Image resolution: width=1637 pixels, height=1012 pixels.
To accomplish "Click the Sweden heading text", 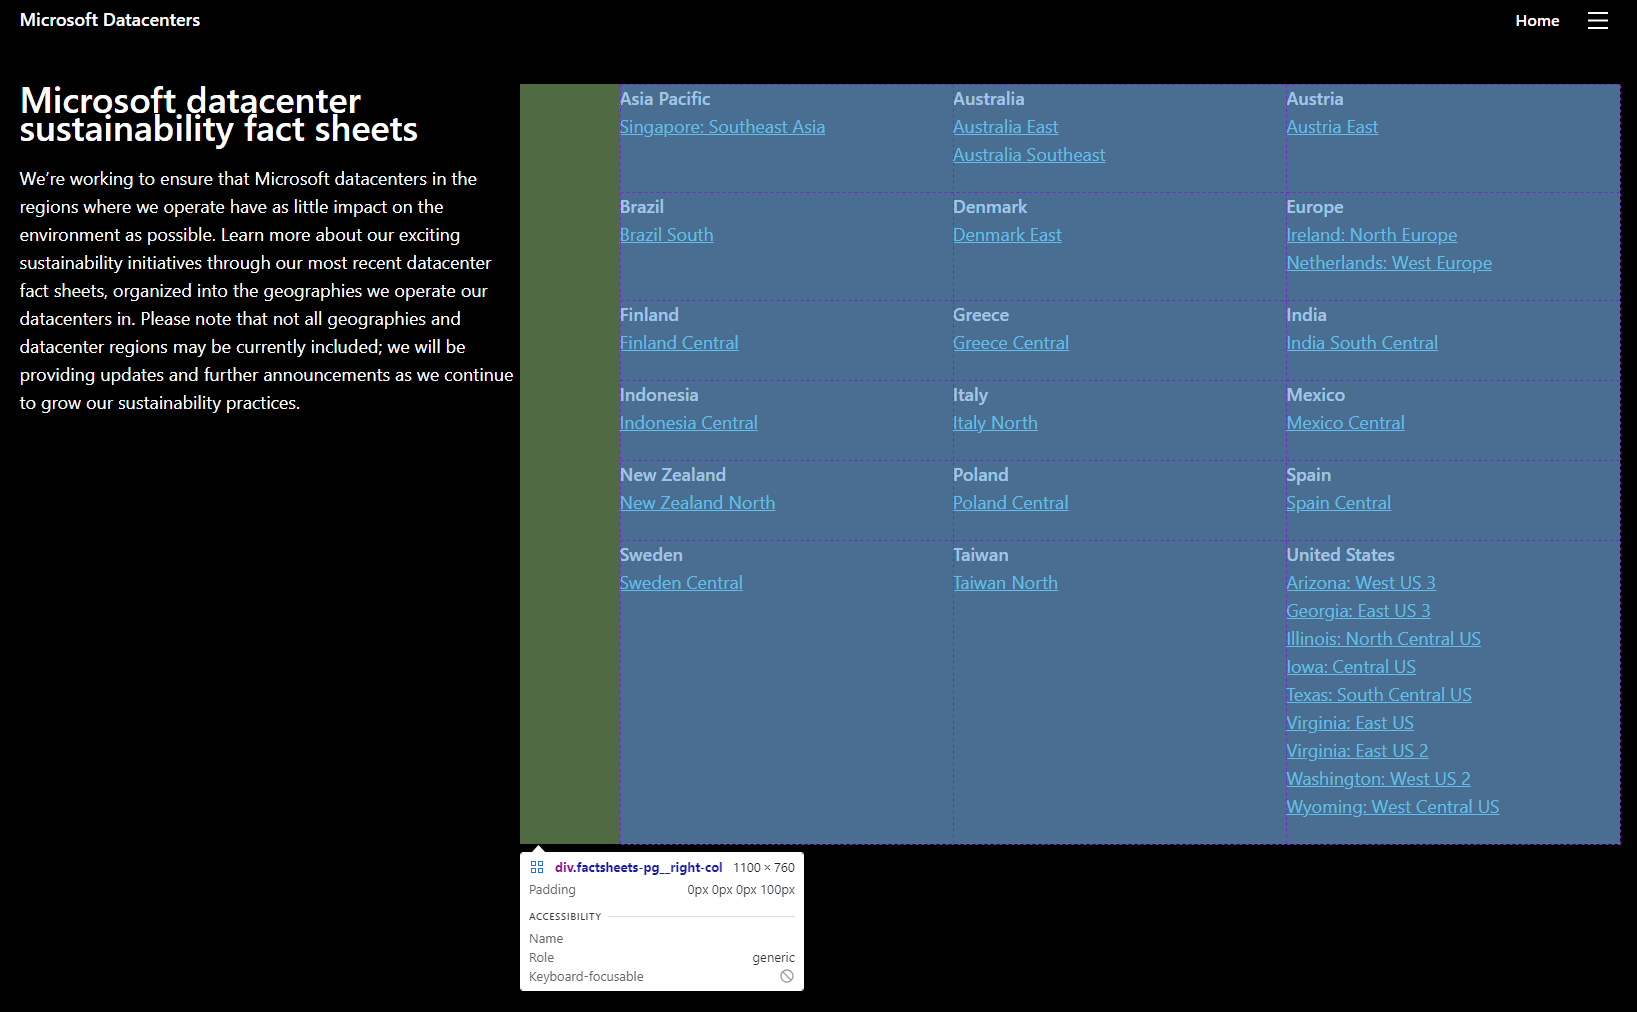I will [651, 555].
